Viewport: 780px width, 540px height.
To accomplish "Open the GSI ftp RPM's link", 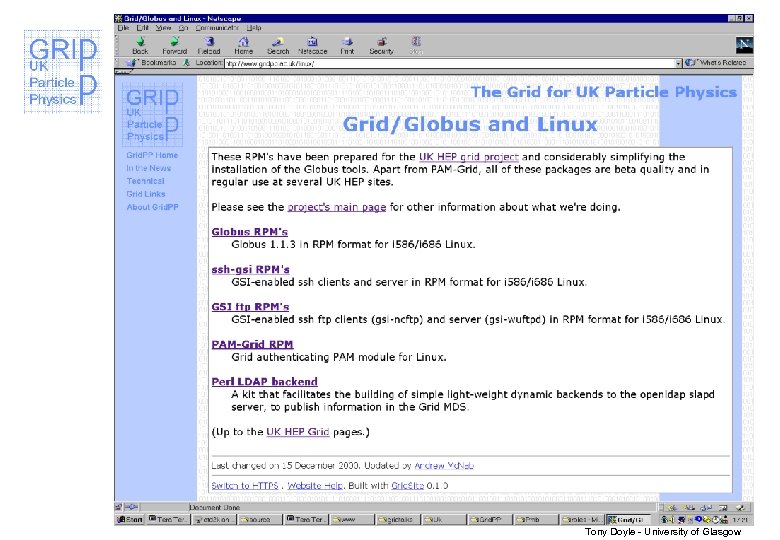I will (x=250, y=307).
